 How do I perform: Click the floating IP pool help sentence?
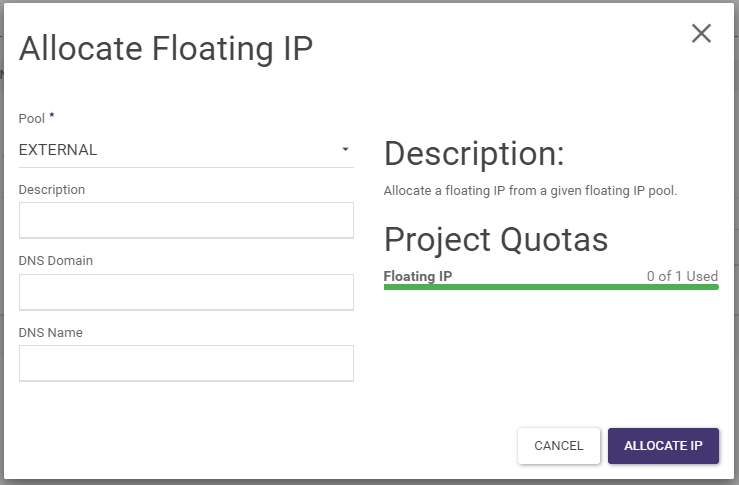[531, 190]
